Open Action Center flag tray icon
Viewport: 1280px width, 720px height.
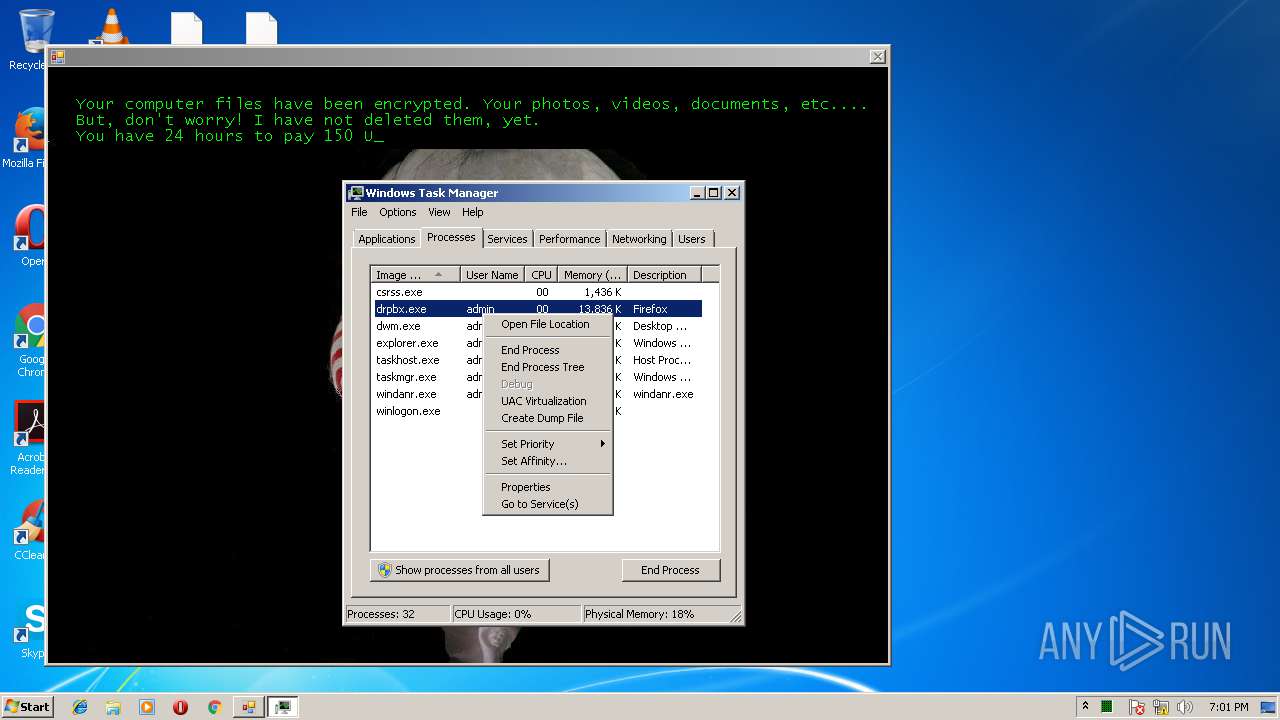coord(1137,707)
